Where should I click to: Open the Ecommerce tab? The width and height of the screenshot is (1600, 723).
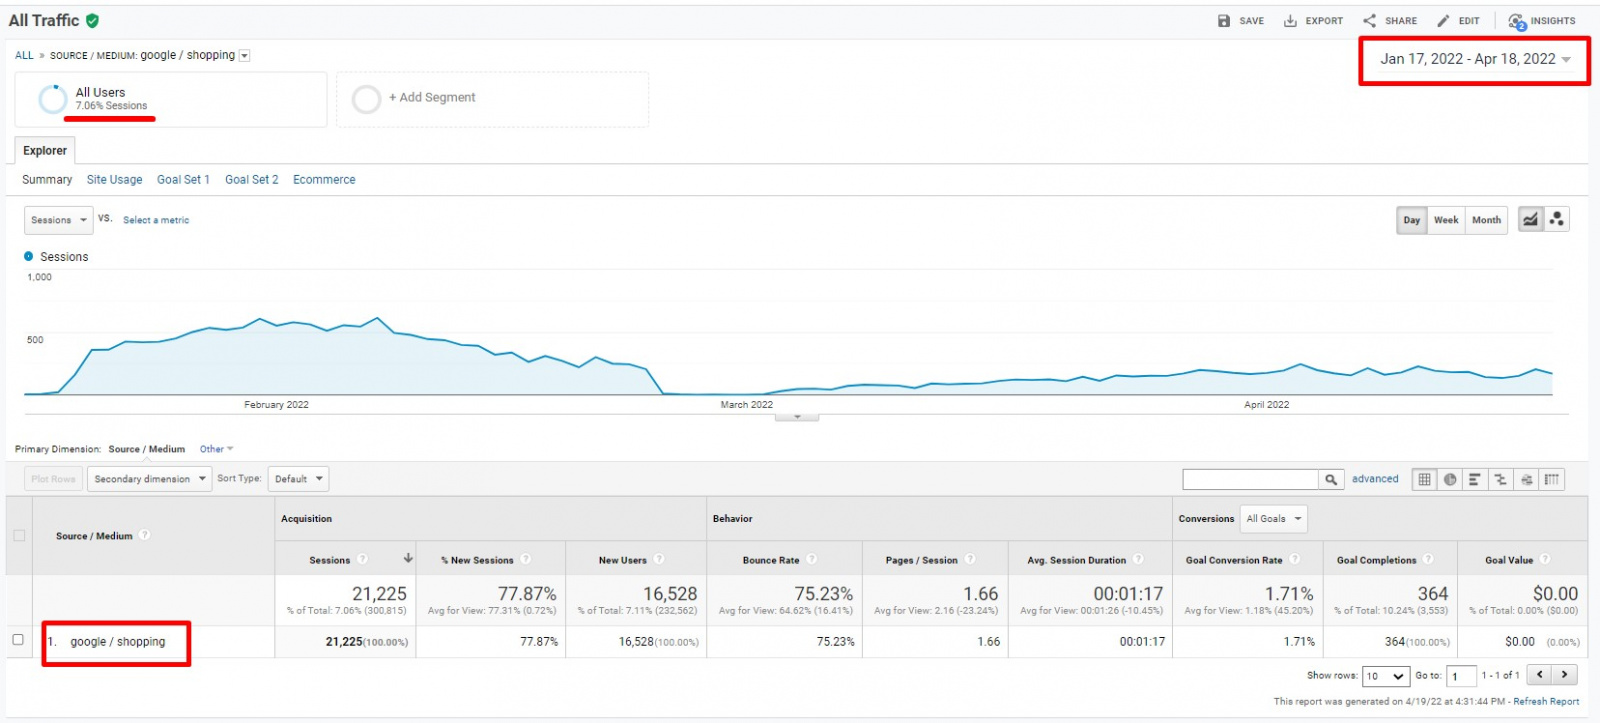324,180
